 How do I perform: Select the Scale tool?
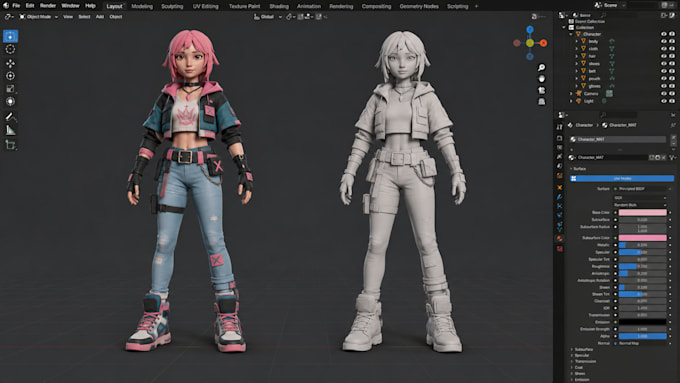[x=10, y=89]
